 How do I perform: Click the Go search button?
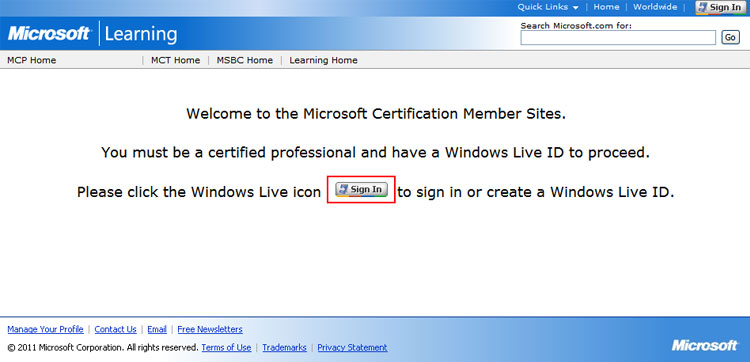[730, 37]
